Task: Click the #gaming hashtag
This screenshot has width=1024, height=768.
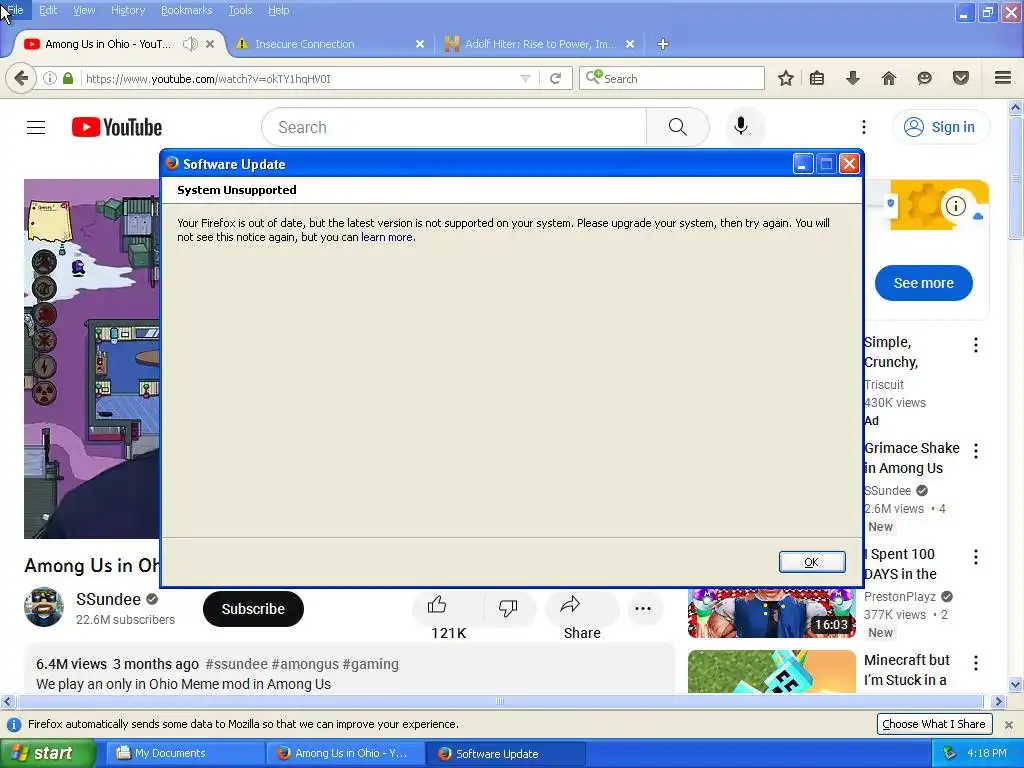Action: point(370,664)
